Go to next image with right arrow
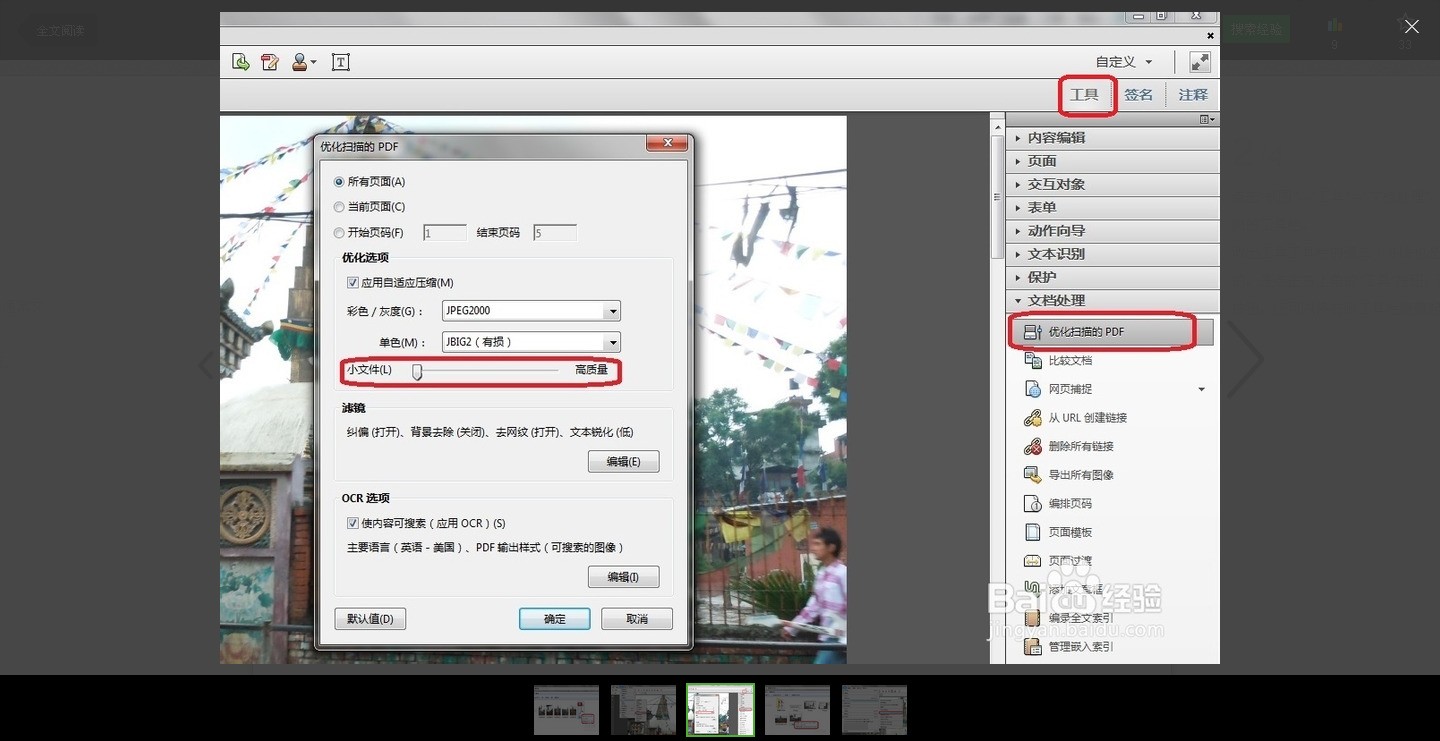The width and height of the screenshot is (1440, 741). [x=1245, y=360]
